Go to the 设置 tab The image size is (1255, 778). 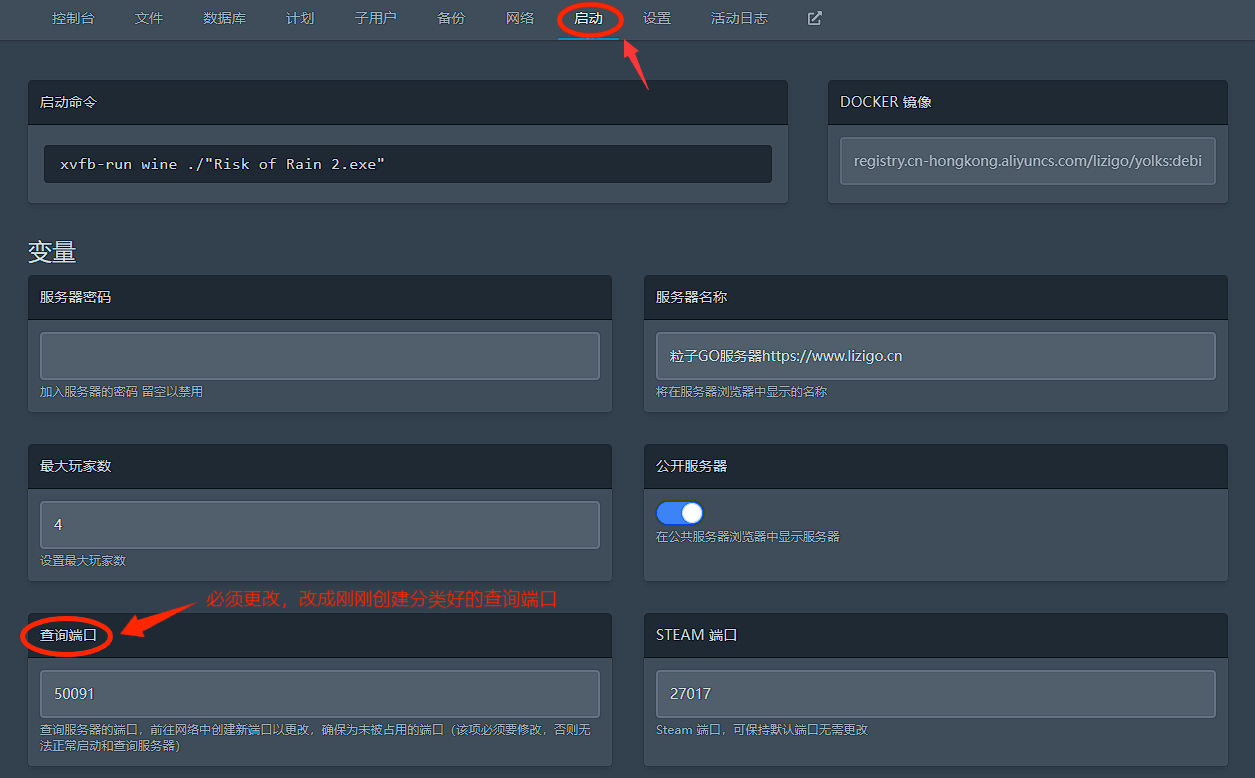tap(657, 18)
